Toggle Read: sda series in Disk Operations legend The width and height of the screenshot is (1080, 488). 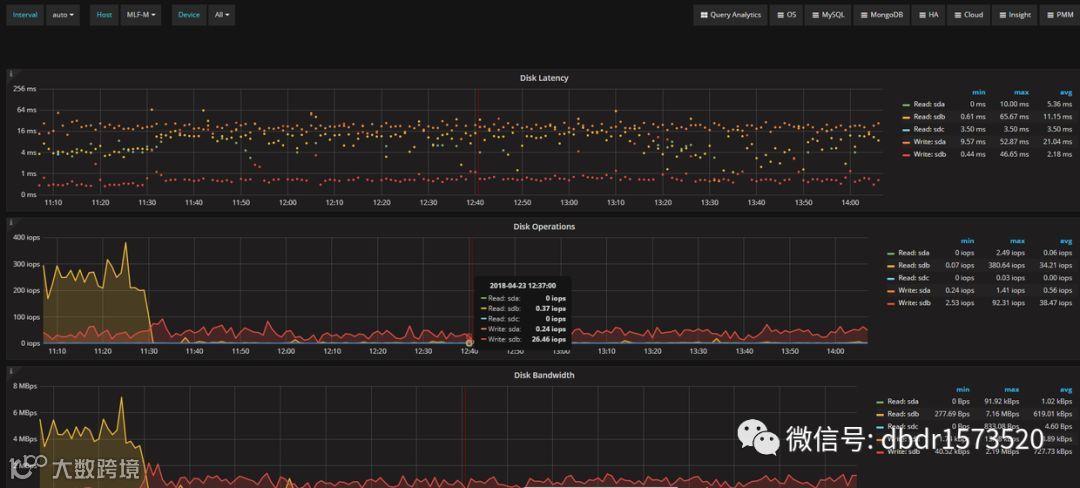coord(914,253)
